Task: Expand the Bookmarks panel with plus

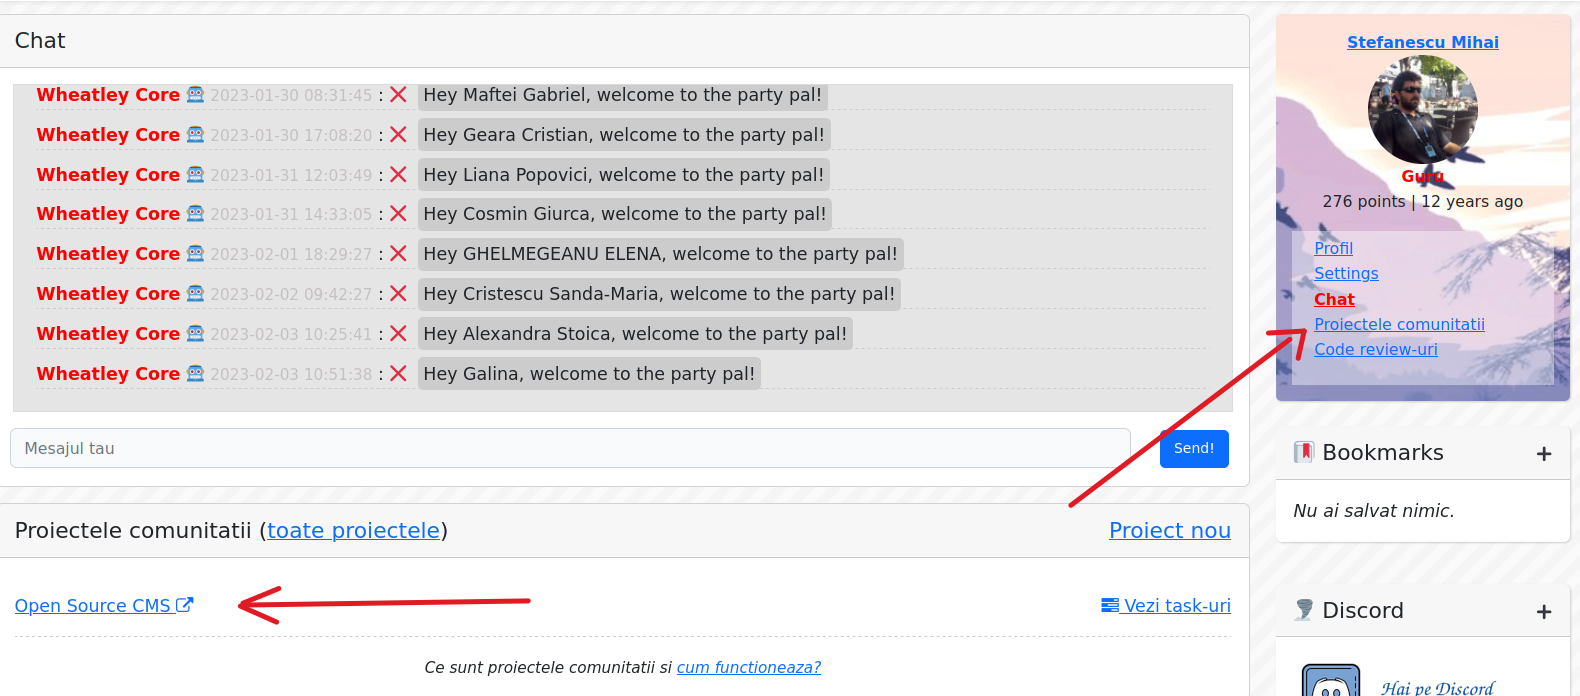Action: (1544, 454)
